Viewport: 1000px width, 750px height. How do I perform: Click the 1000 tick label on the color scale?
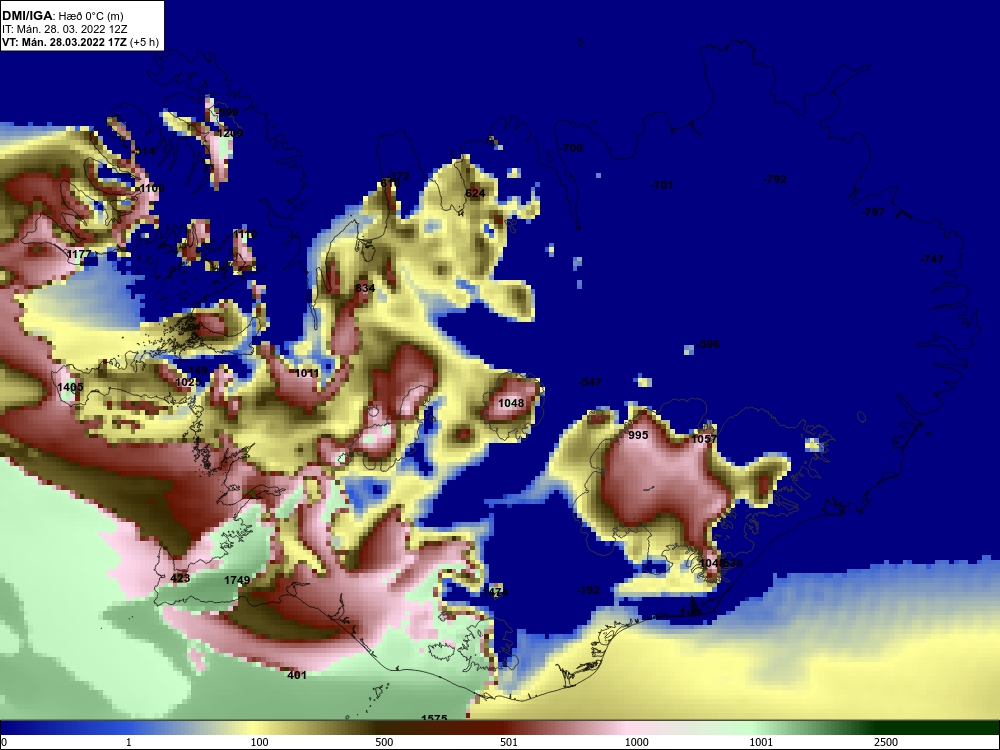pos(636,742)
